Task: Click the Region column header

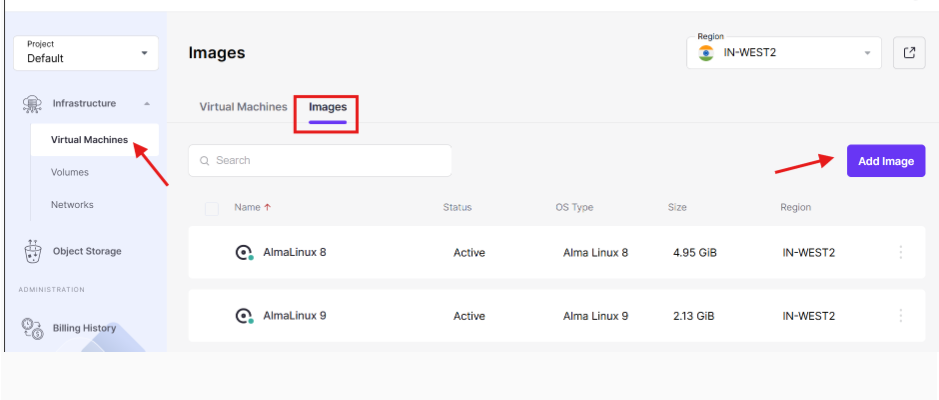Action: [x=795, y=207]
